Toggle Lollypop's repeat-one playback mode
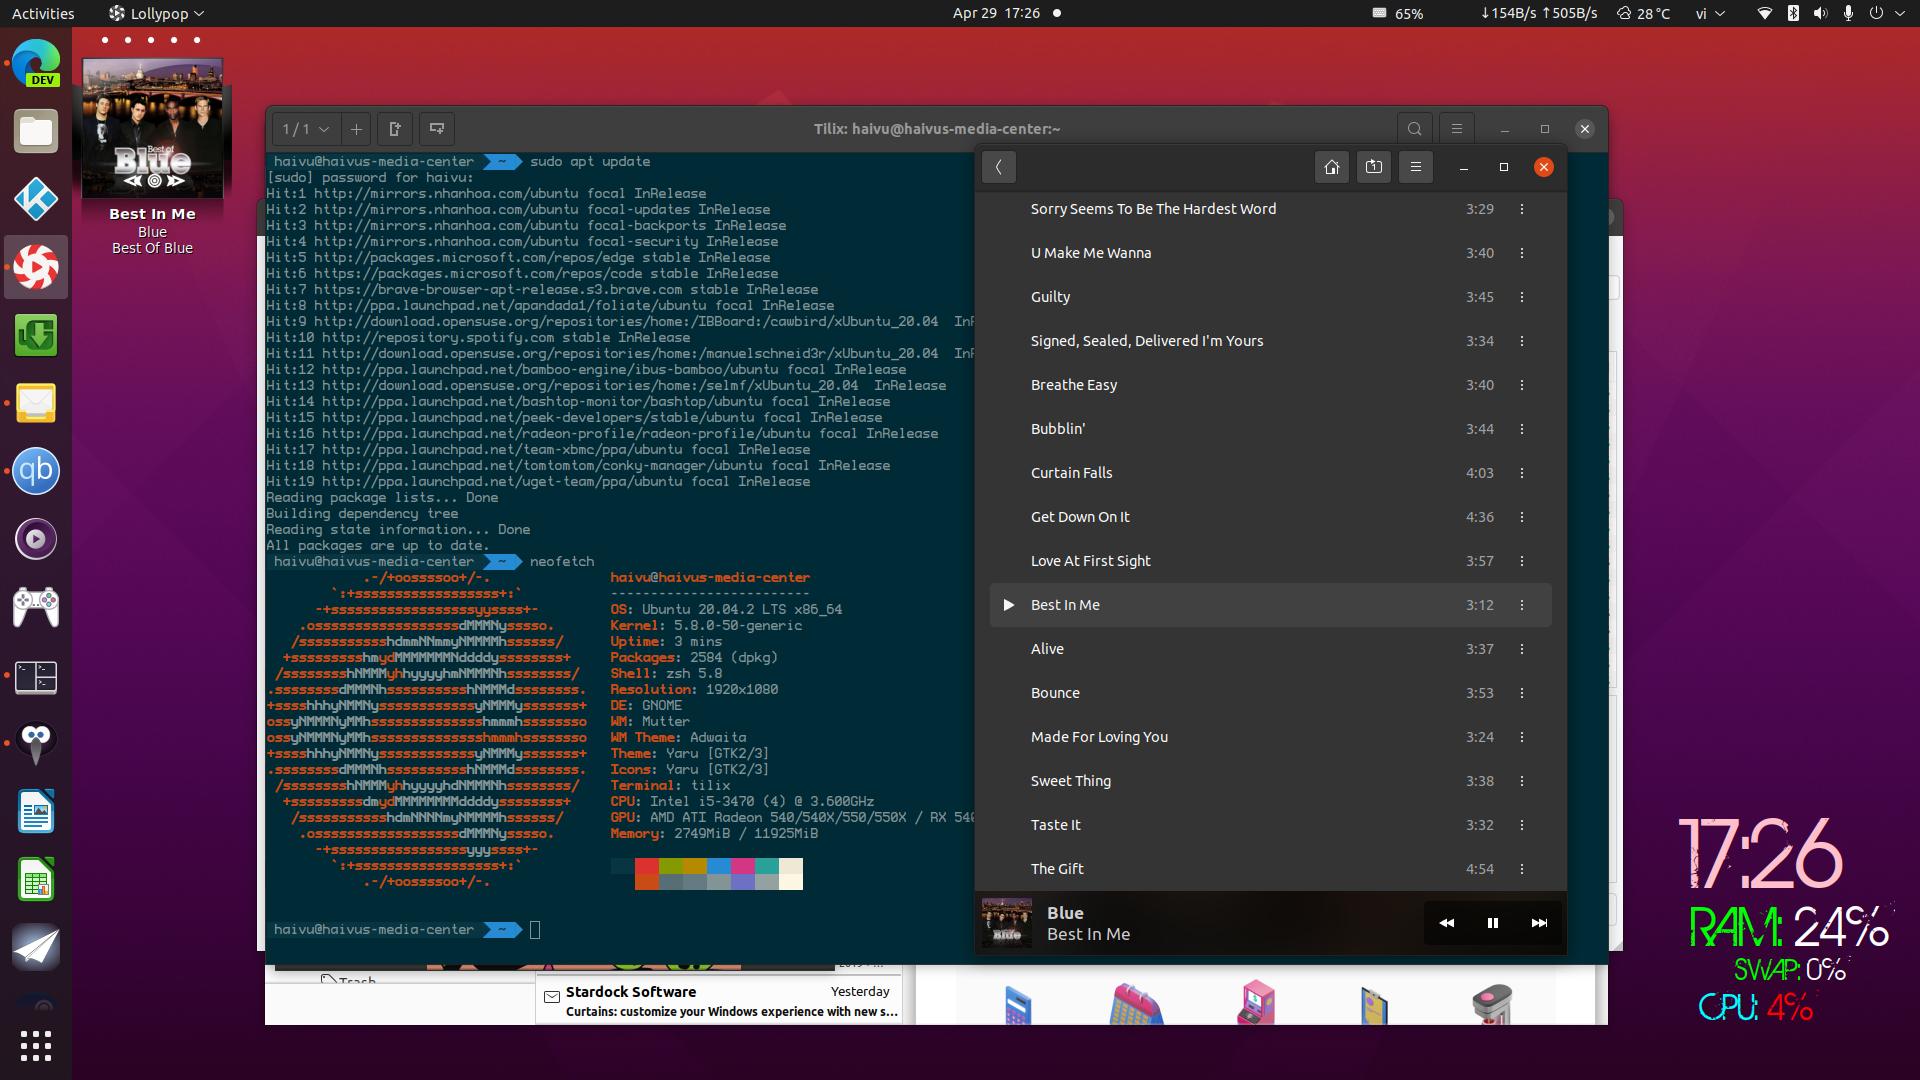The image size is (1920, 1080). click(1374, 167)
